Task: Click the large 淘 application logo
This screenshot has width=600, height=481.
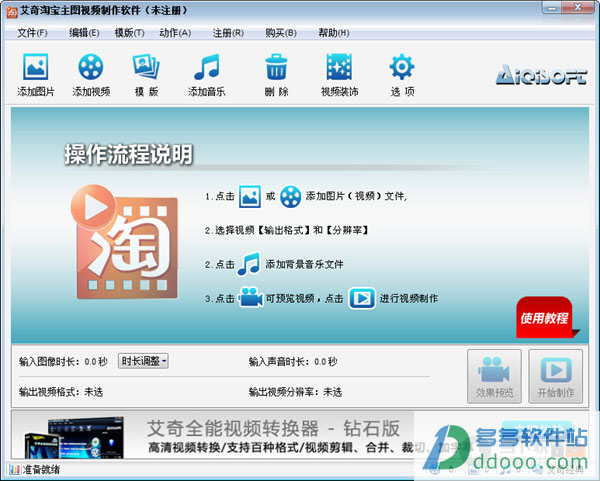Action: pos(124,242)
